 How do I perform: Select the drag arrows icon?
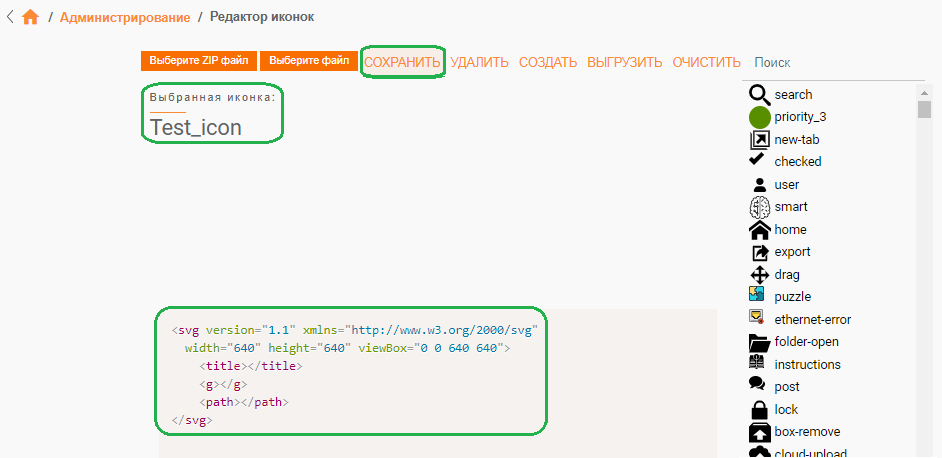click(x=760, y=275)
